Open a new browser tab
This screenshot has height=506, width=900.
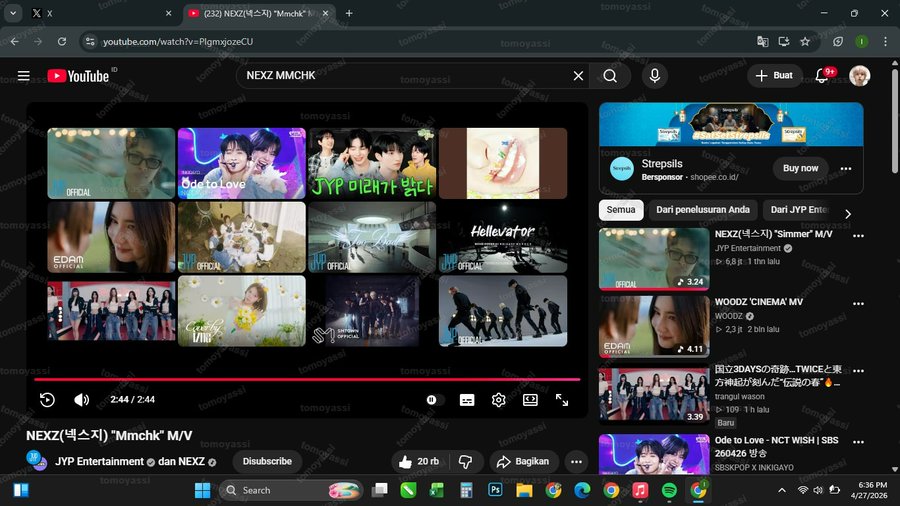(x=349, y=13)
